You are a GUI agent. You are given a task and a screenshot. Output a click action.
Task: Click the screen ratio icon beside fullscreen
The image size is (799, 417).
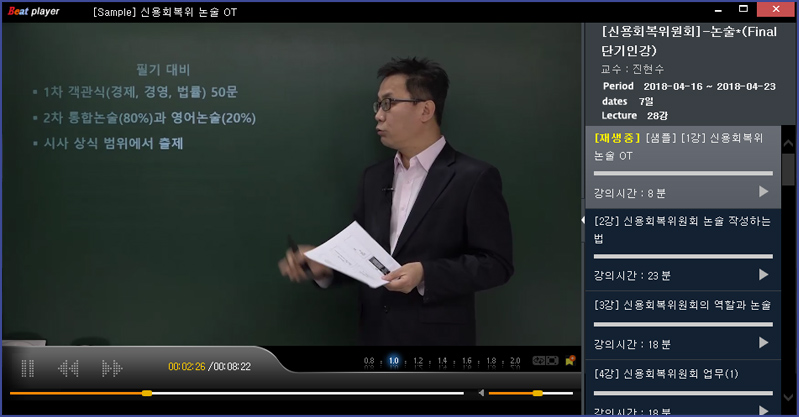point(539,360)
